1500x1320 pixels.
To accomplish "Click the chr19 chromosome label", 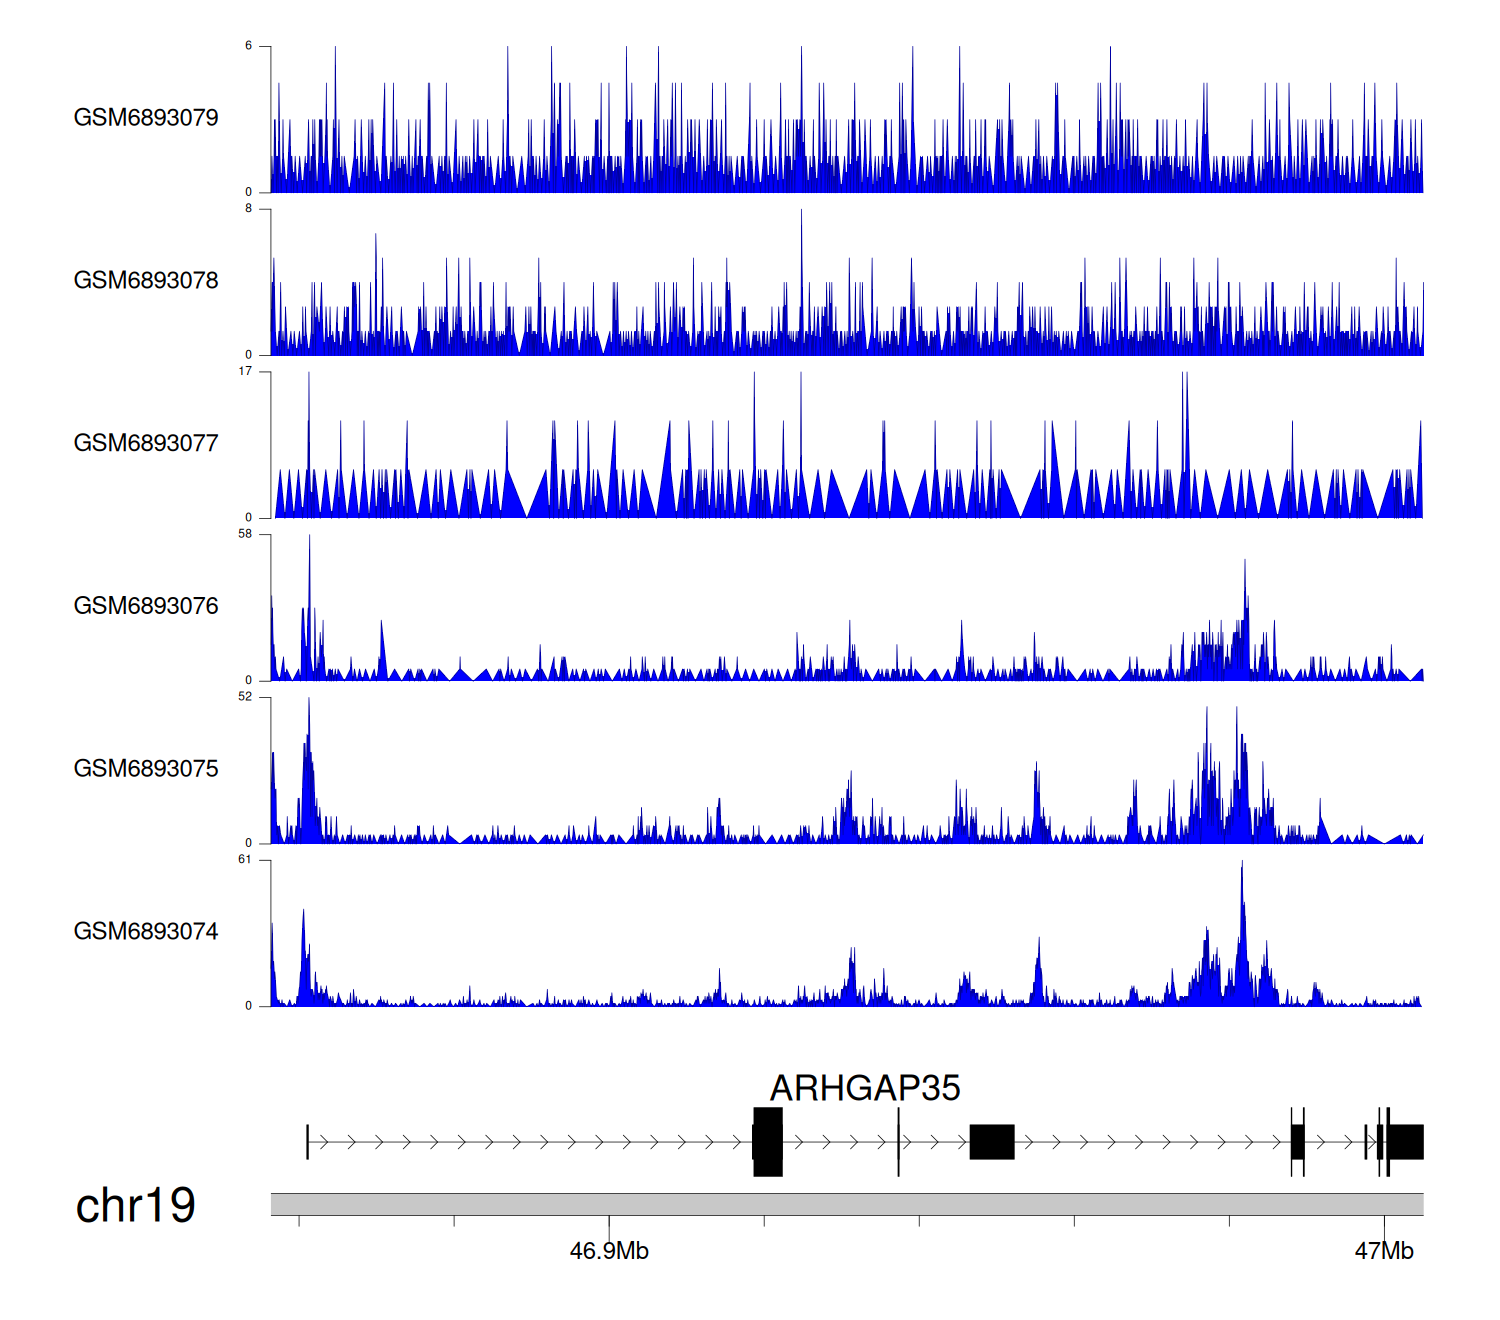I will 135,1206.
